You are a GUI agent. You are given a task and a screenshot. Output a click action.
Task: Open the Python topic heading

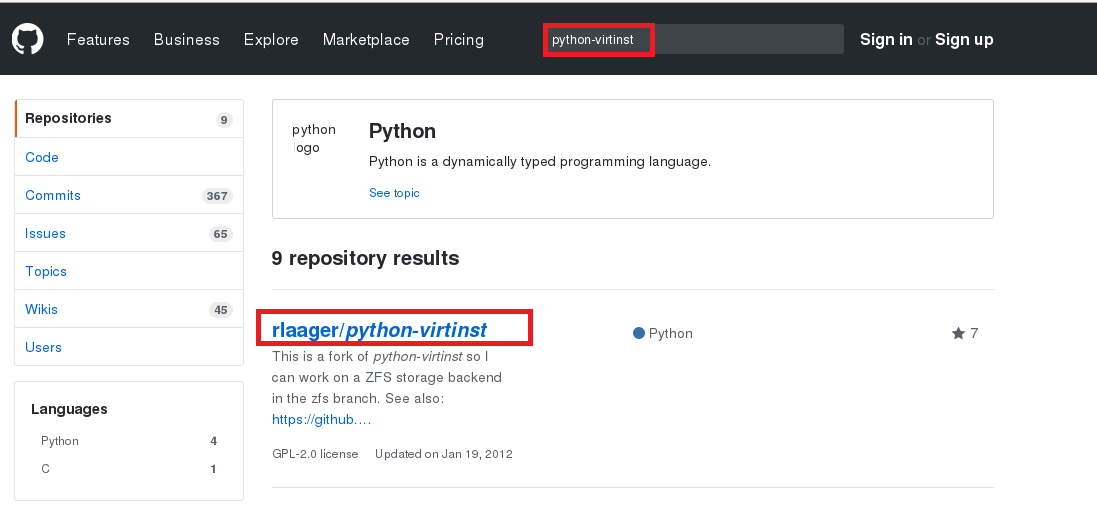(x=402, y=131)
